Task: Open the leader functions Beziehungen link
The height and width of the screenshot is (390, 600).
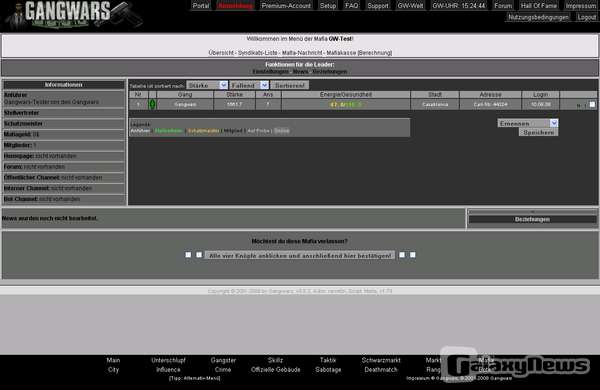Action: click(x=330, y=72)
